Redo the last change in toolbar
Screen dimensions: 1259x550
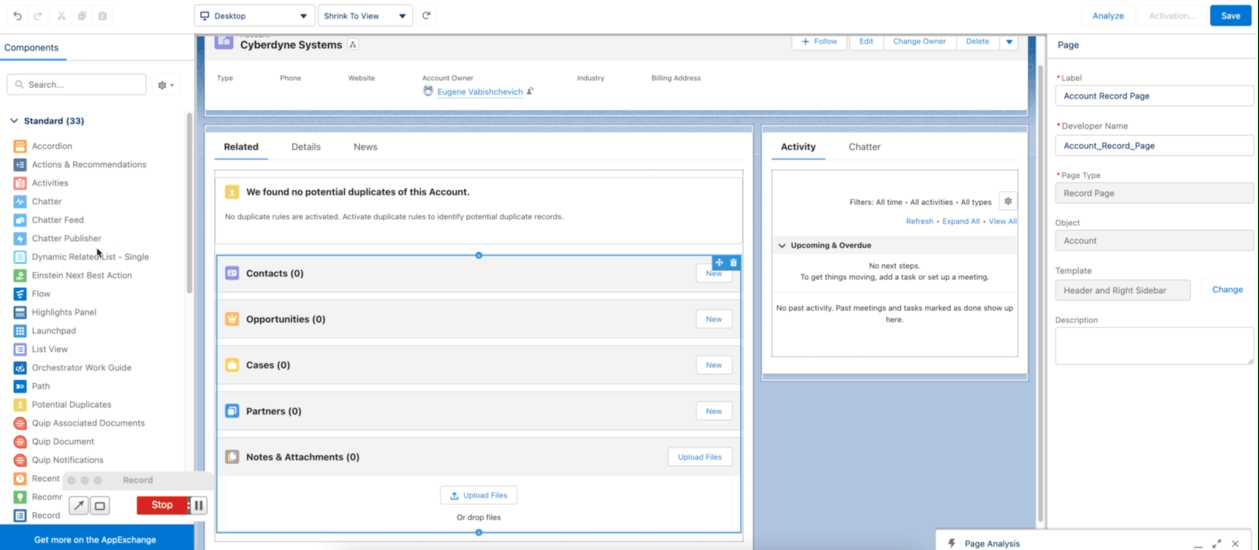click(38, 16)
